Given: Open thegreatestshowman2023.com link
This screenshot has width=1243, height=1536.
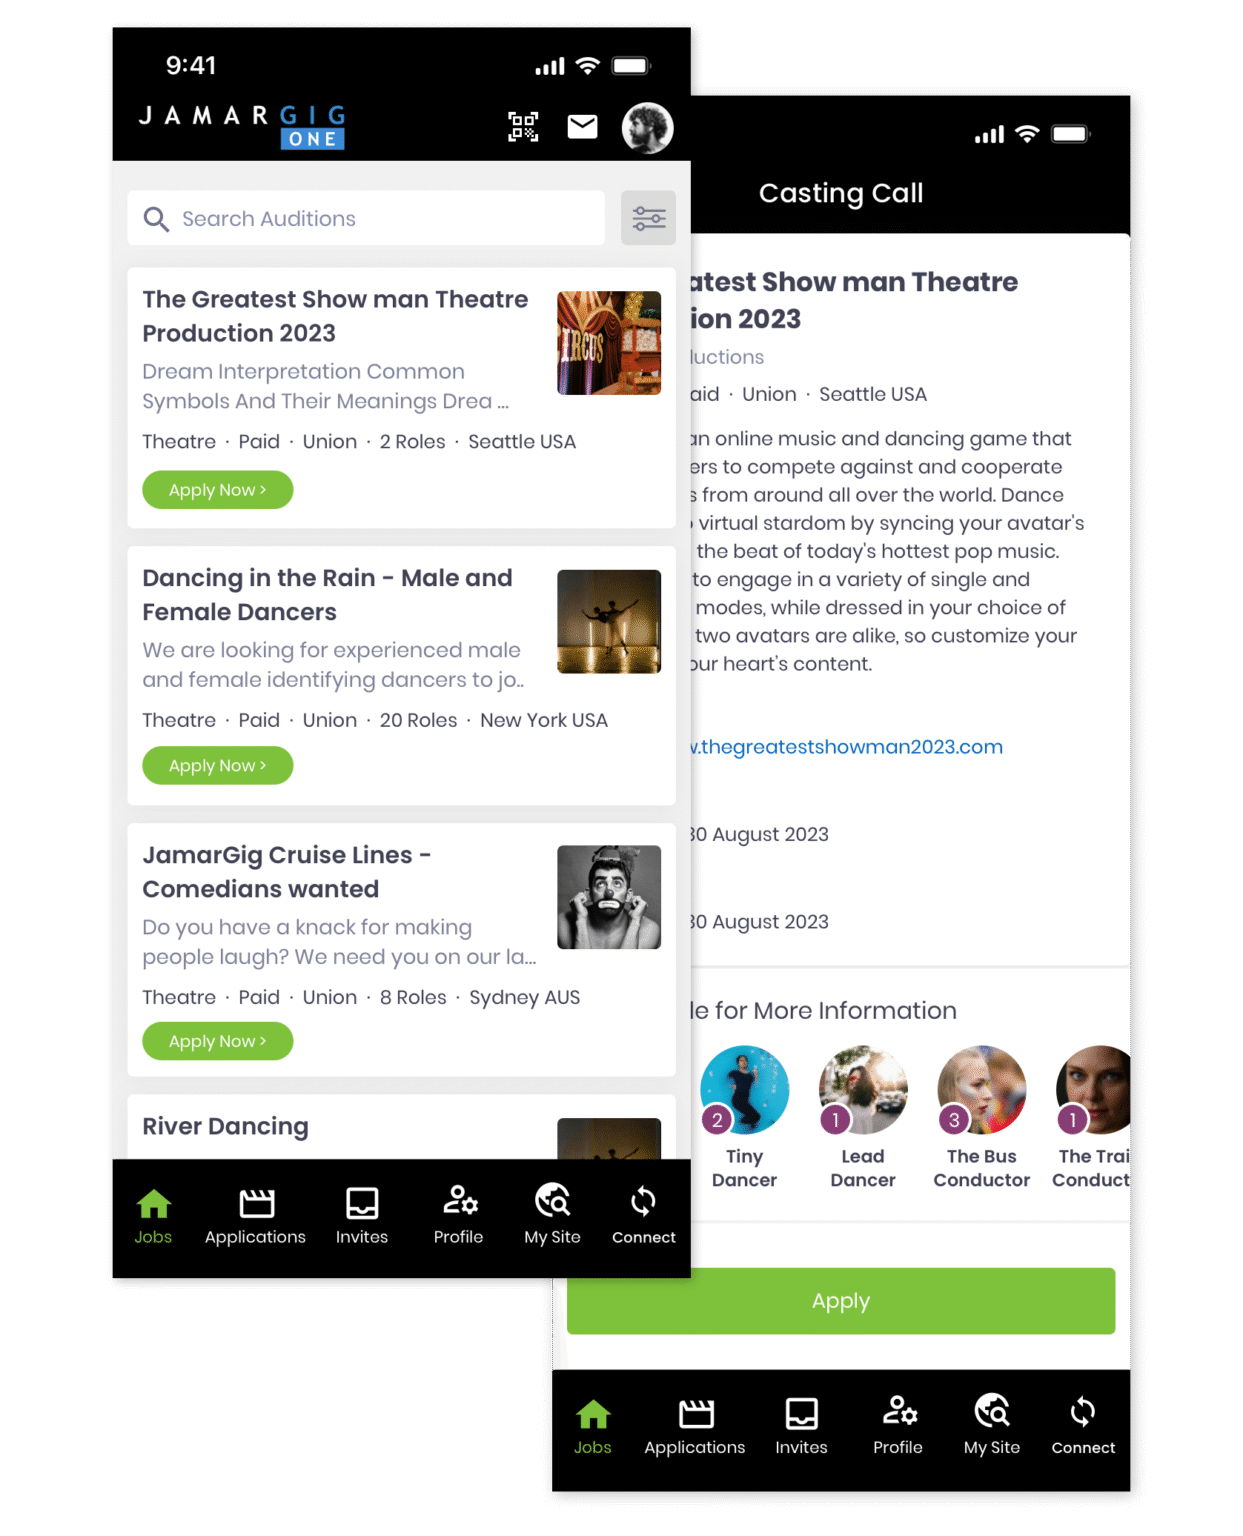Looking at the screenshot, I should tap(847, 747).
